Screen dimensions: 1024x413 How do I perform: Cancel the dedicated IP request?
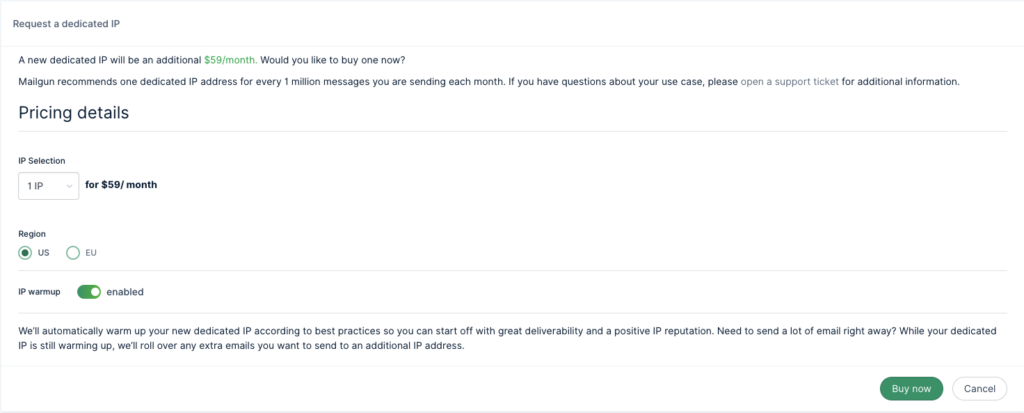979,389
